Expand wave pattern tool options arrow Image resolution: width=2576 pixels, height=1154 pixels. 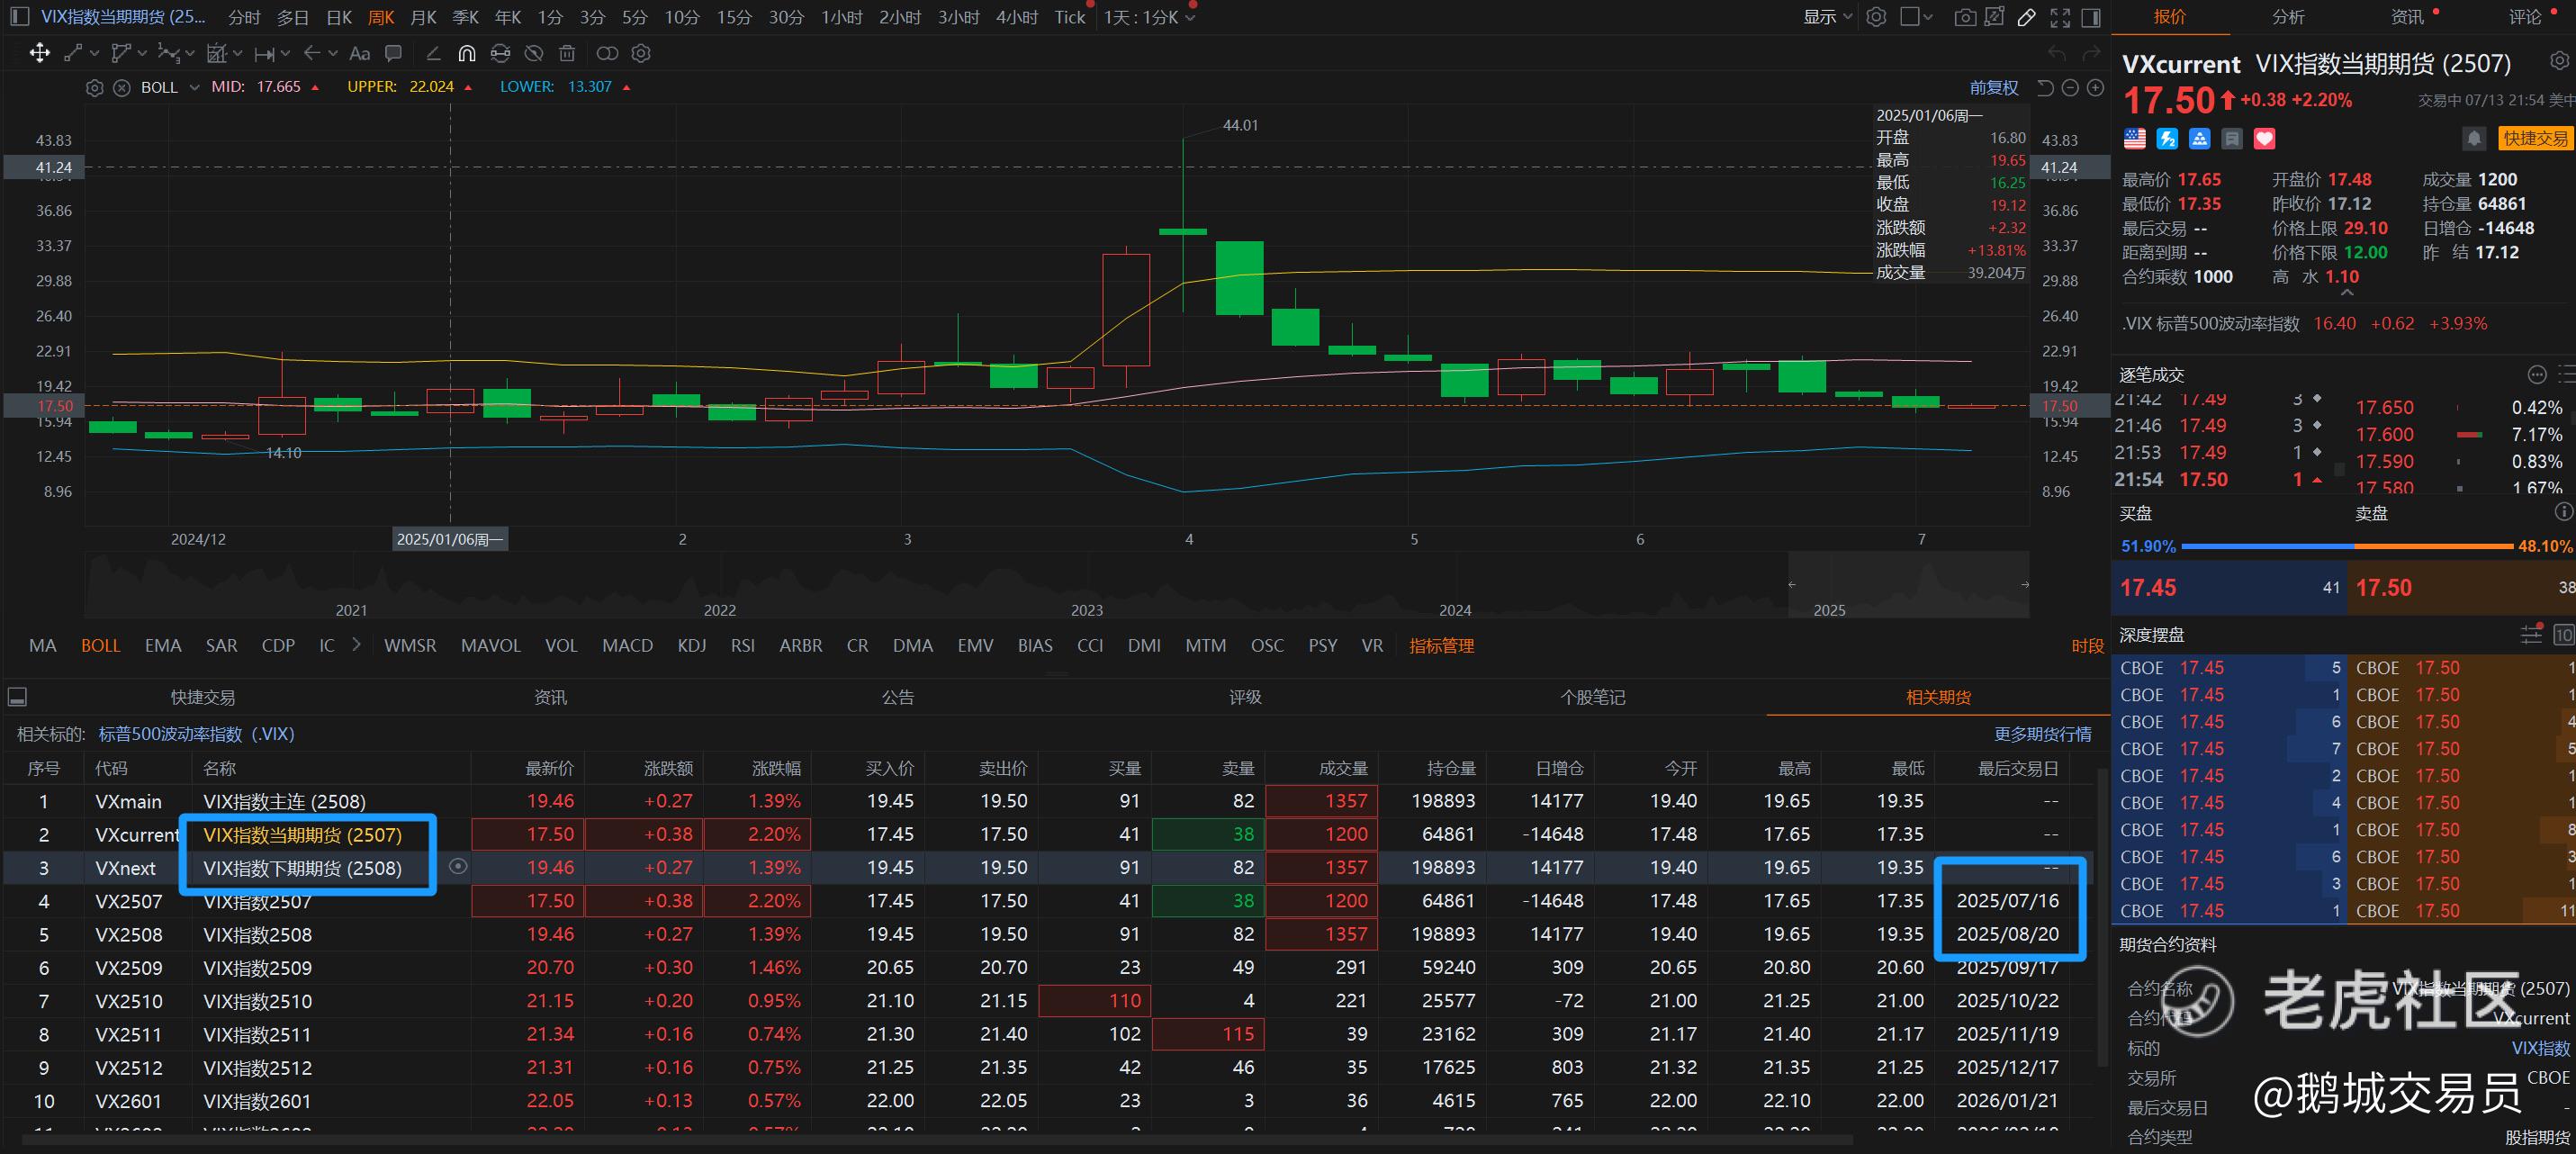(x=190, y=54)
